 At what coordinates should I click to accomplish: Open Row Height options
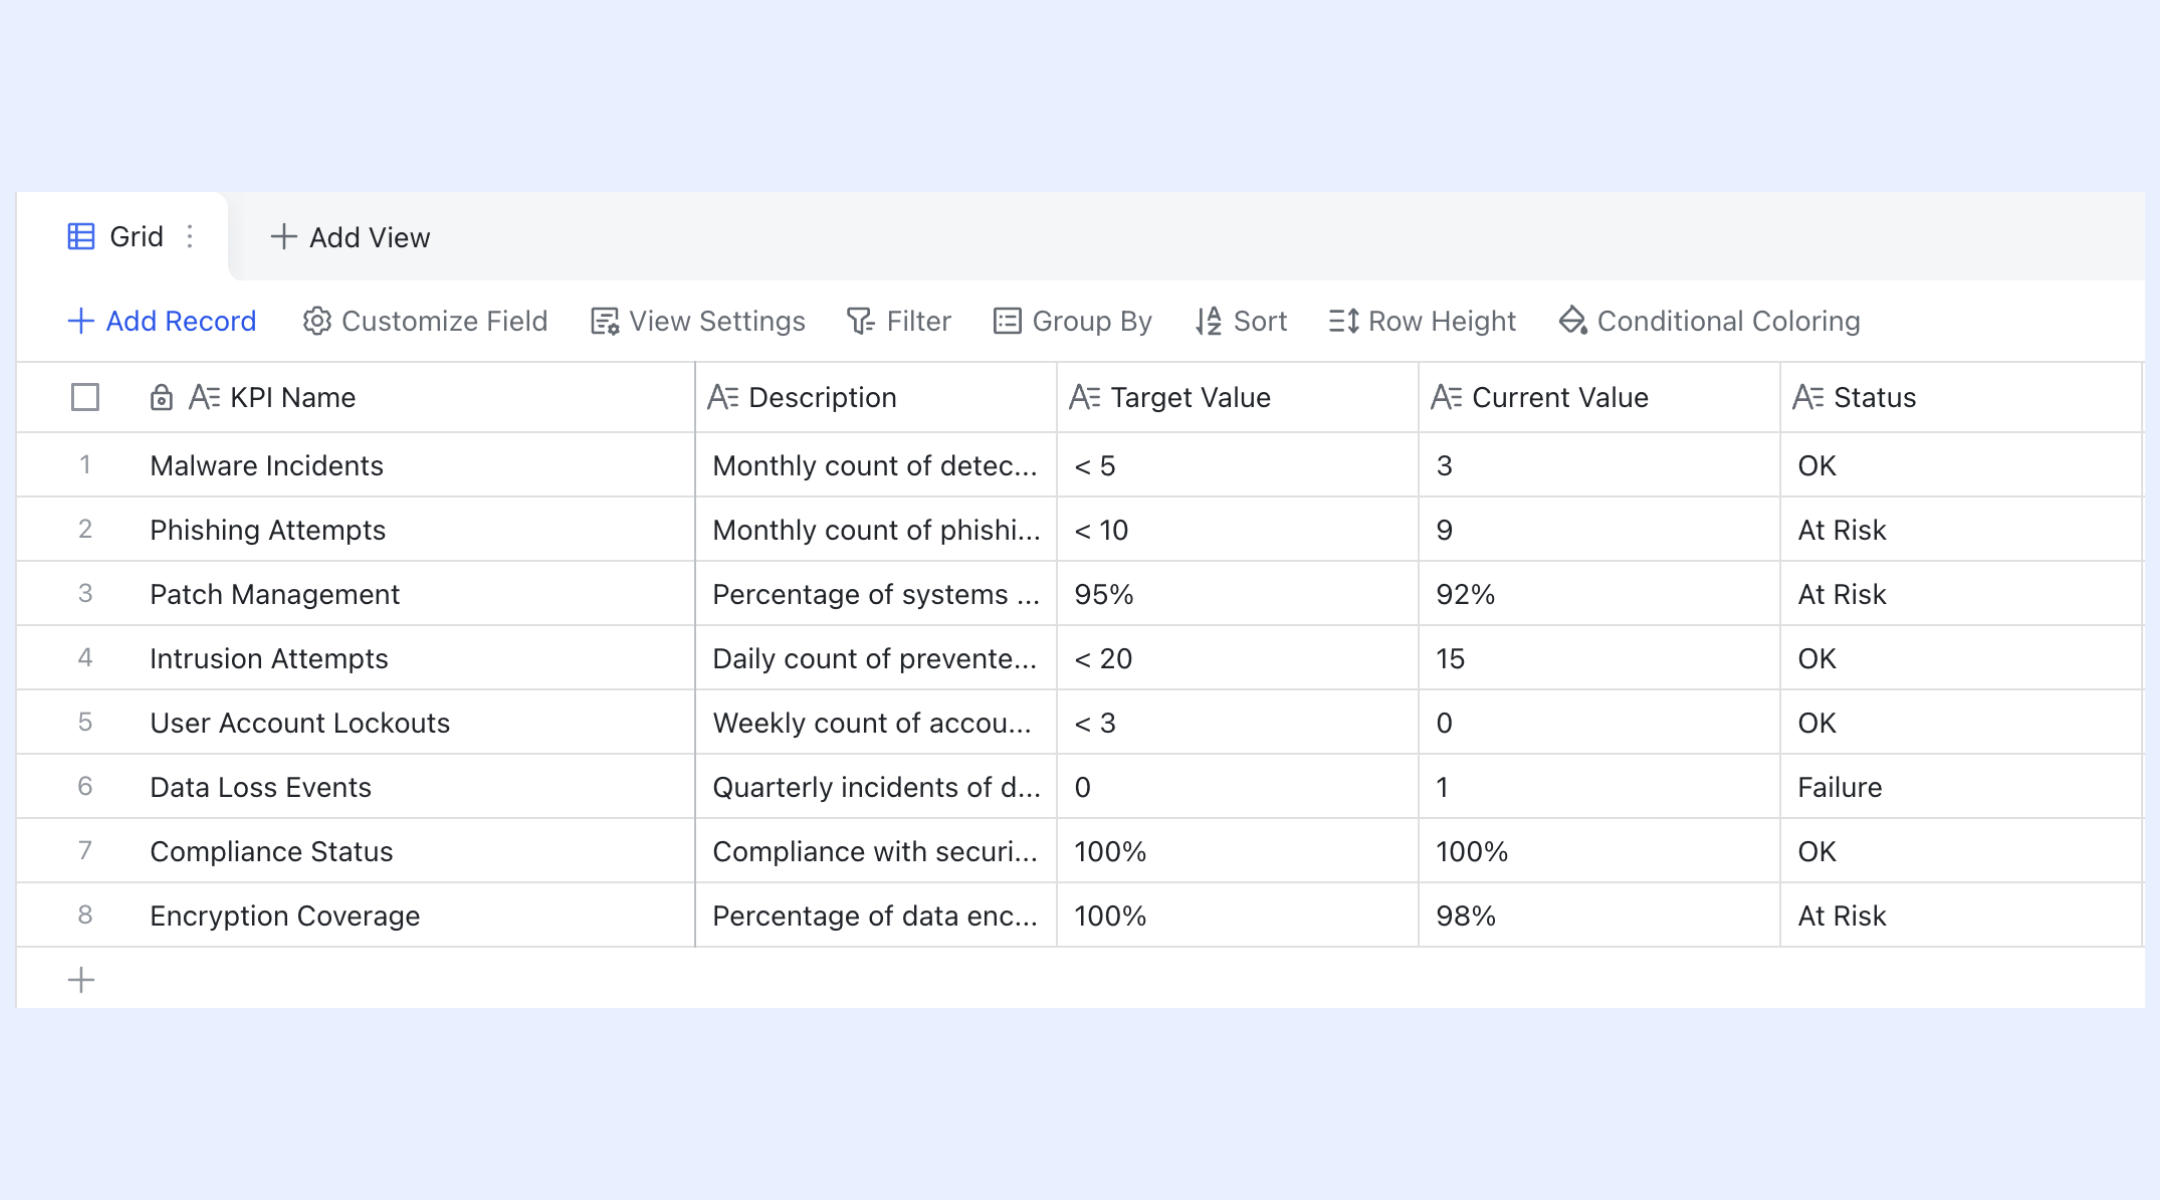(x=1422, y=321)
